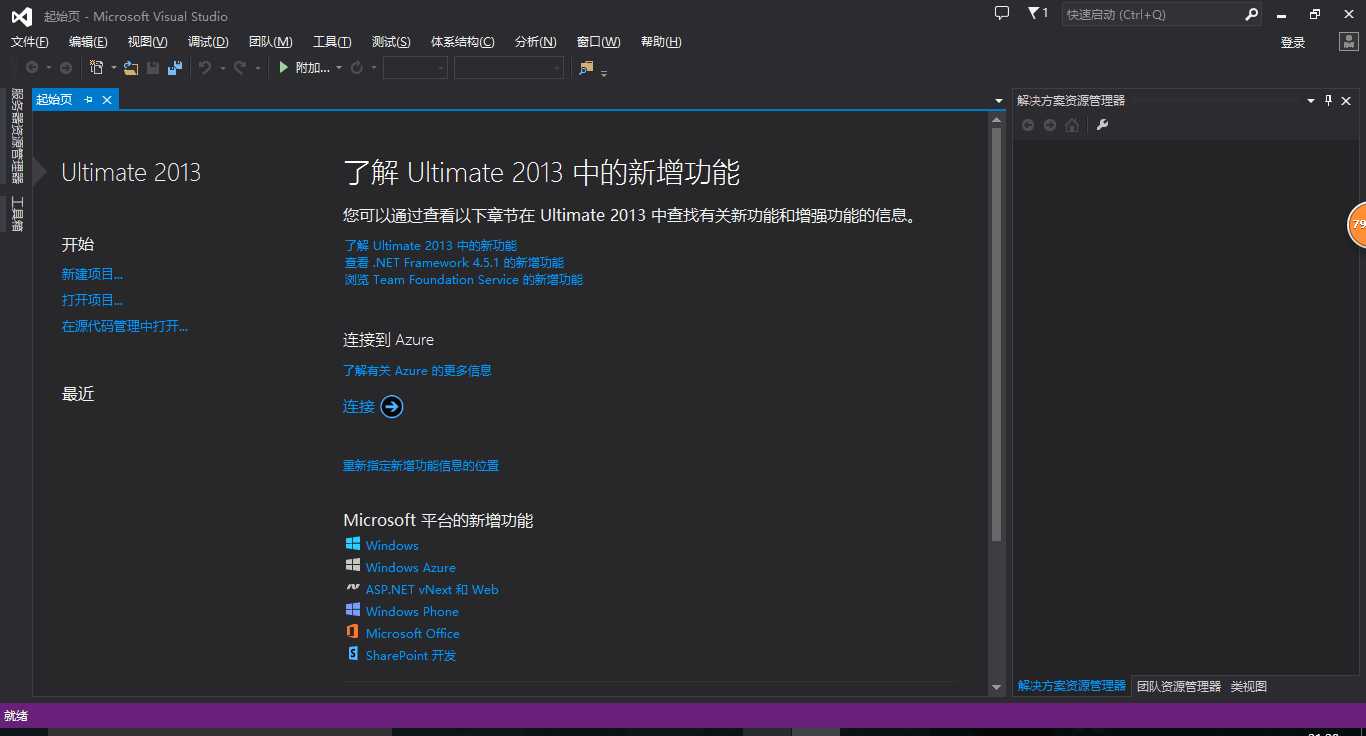Screen dimensions: 1366x736
Task: Click the 在源代码管理中打开... link
Action: point(125,326)
